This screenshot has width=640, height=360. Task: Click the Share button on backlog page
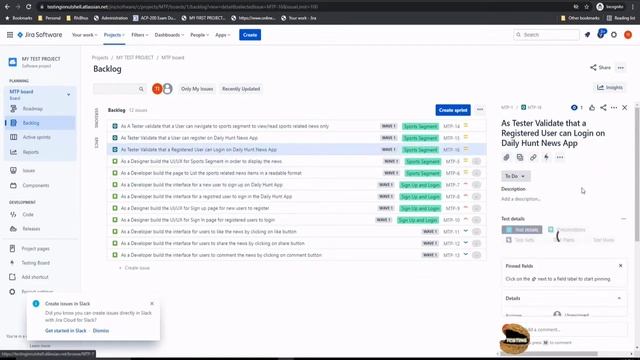click(600, 68)
